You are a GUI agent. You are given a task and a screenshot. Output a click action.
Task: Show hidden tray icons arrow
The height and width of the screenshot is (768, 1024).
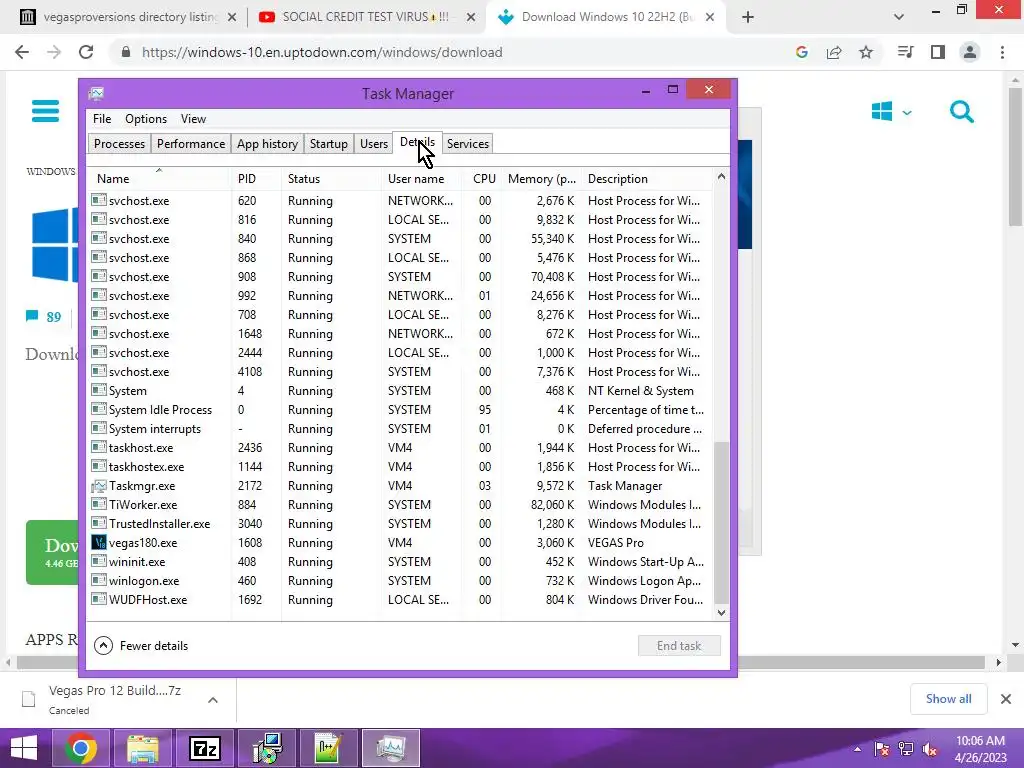pos(857,749)
